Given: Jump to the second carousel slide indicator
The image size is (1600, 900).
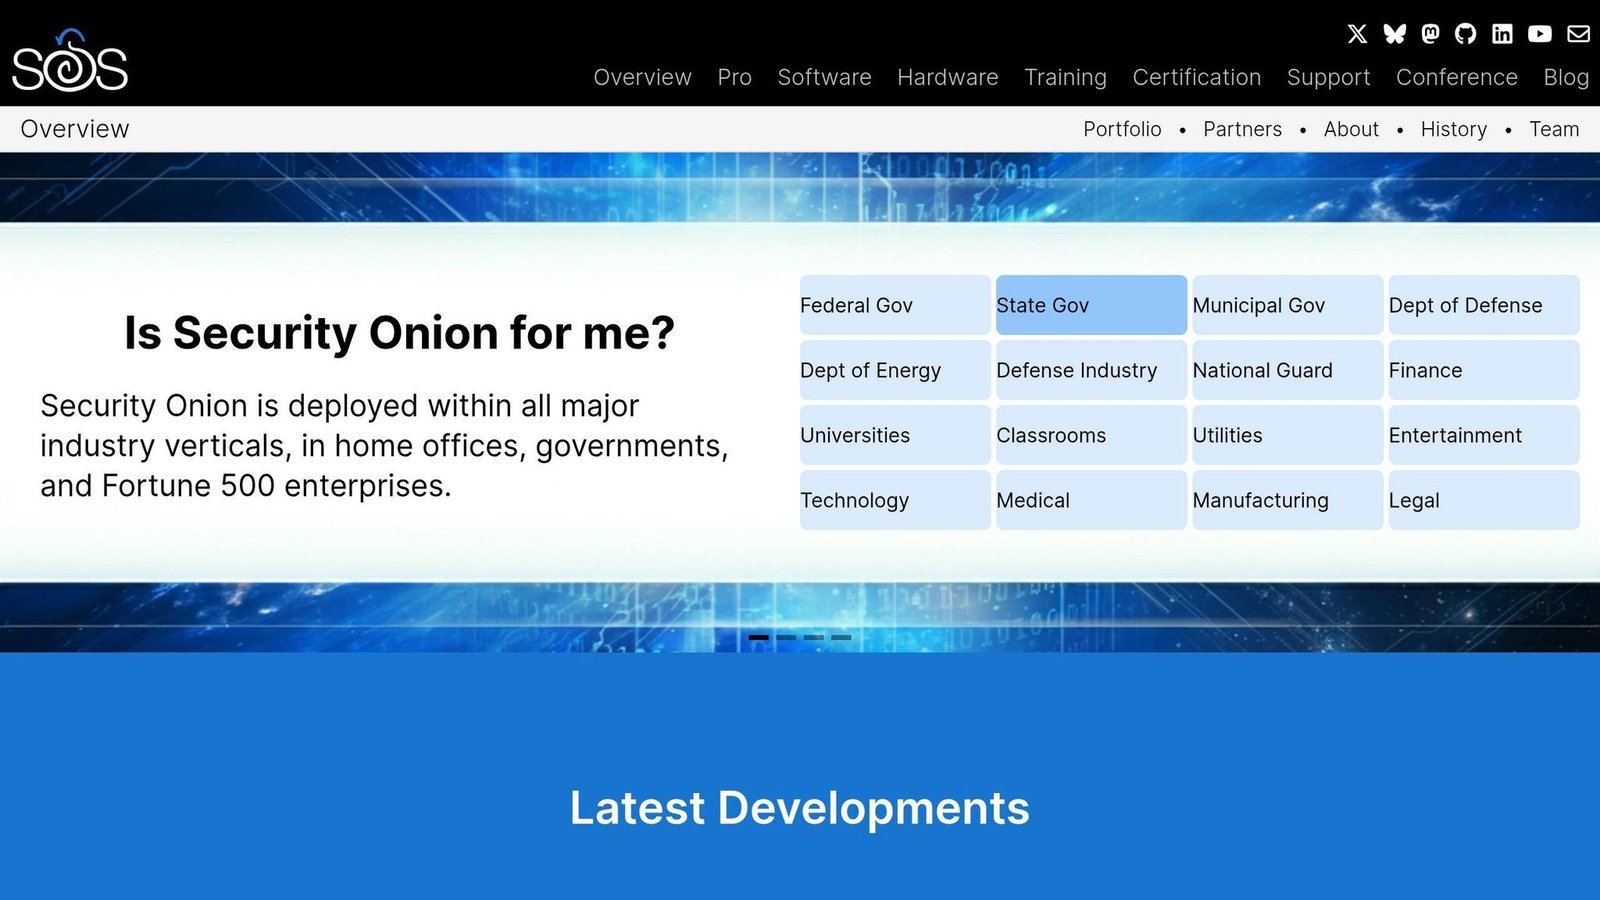Looking at the screenshot, I should [x=786, y=637].
